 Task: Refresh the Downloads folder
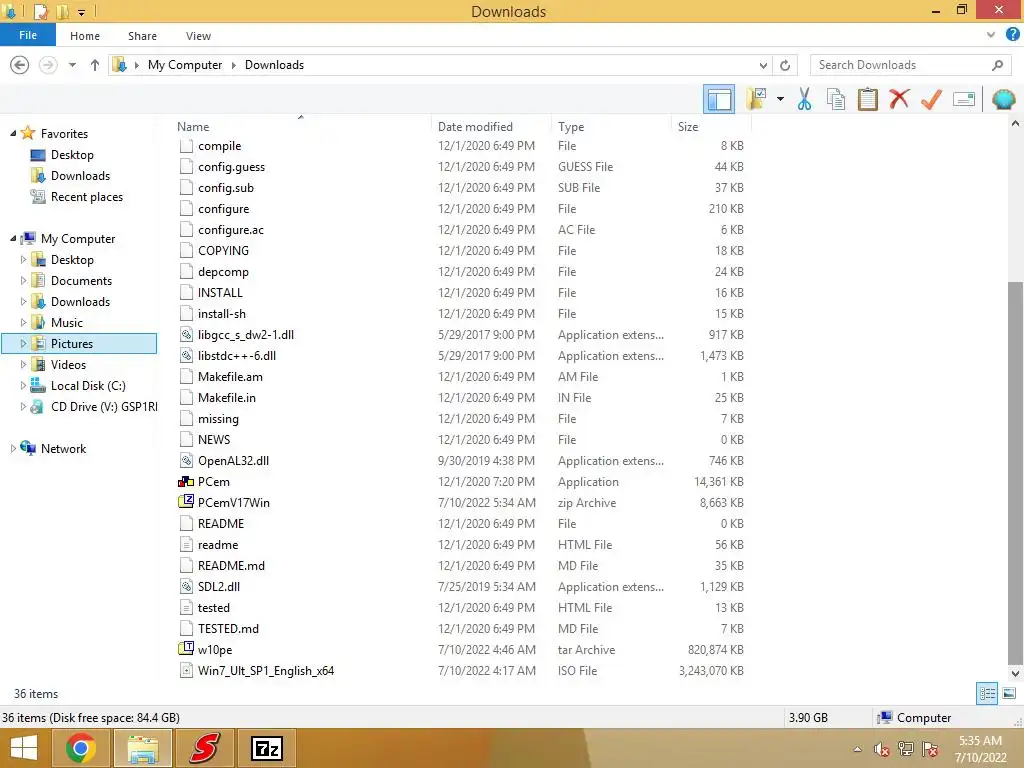pyautogui.click(x=785, y=65)
